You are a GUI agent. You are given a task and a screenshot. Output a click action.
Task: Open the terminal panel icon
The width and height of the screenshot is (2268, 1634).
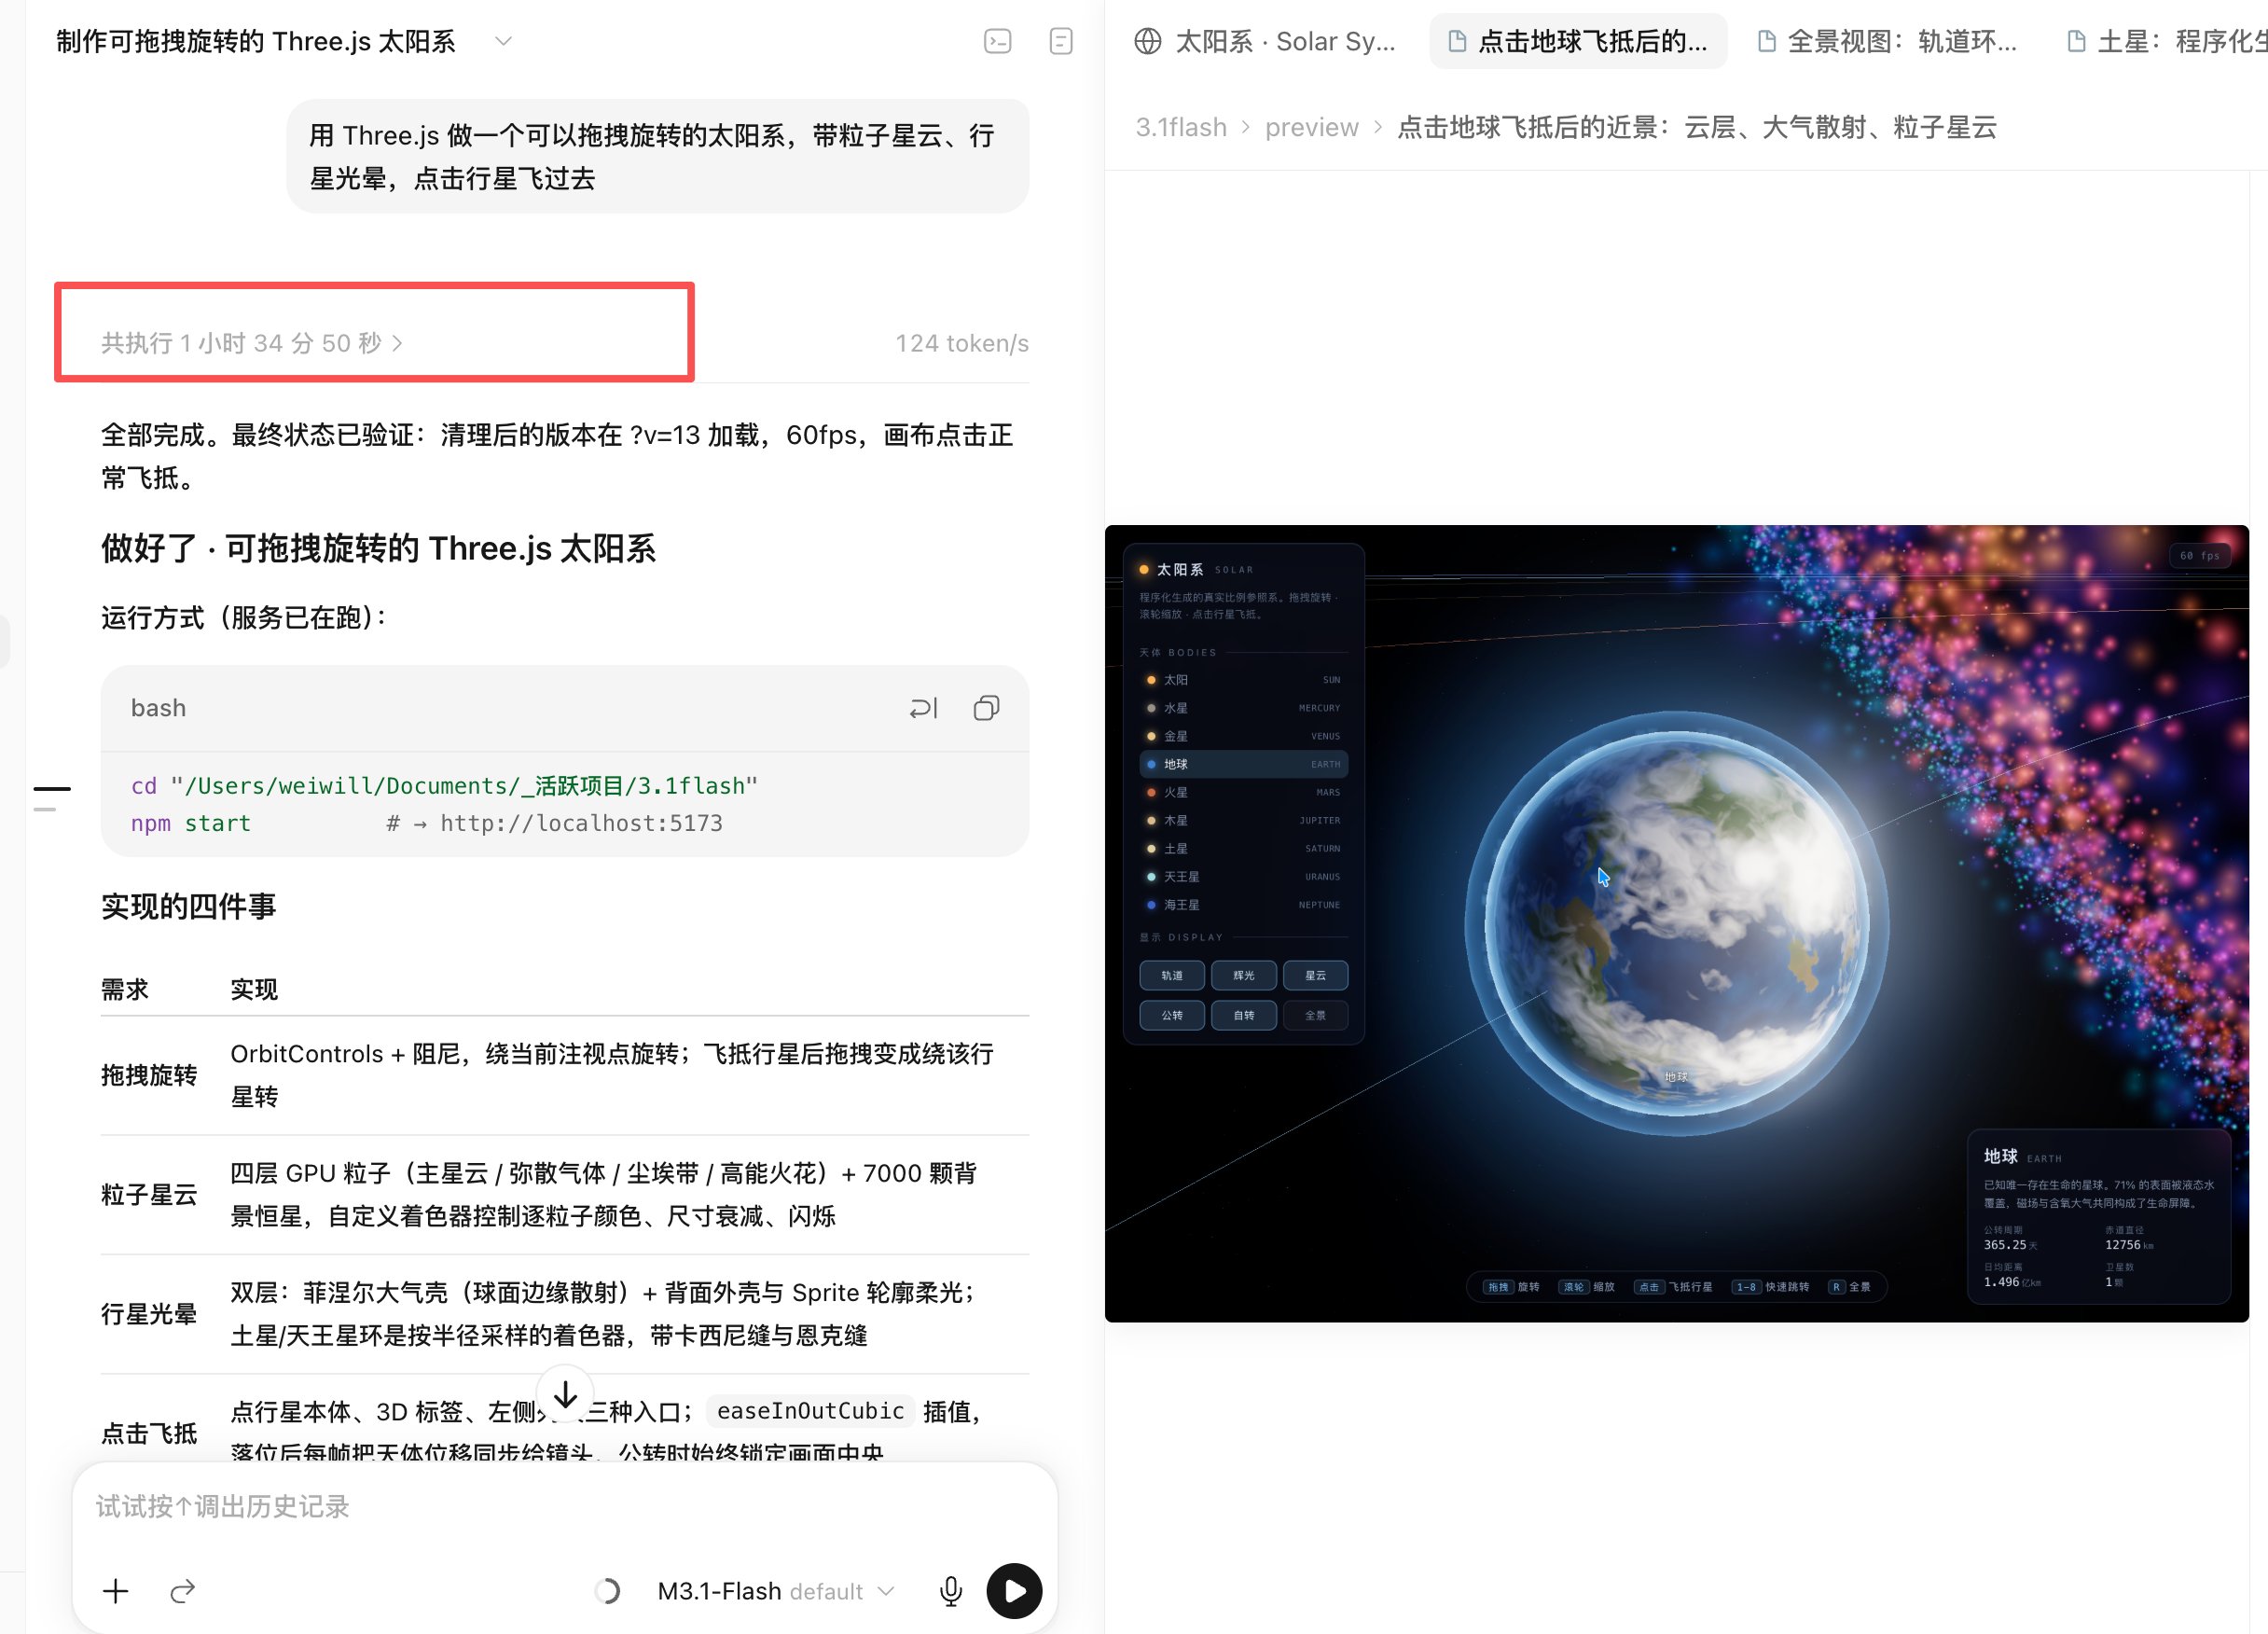click(997, 41)
